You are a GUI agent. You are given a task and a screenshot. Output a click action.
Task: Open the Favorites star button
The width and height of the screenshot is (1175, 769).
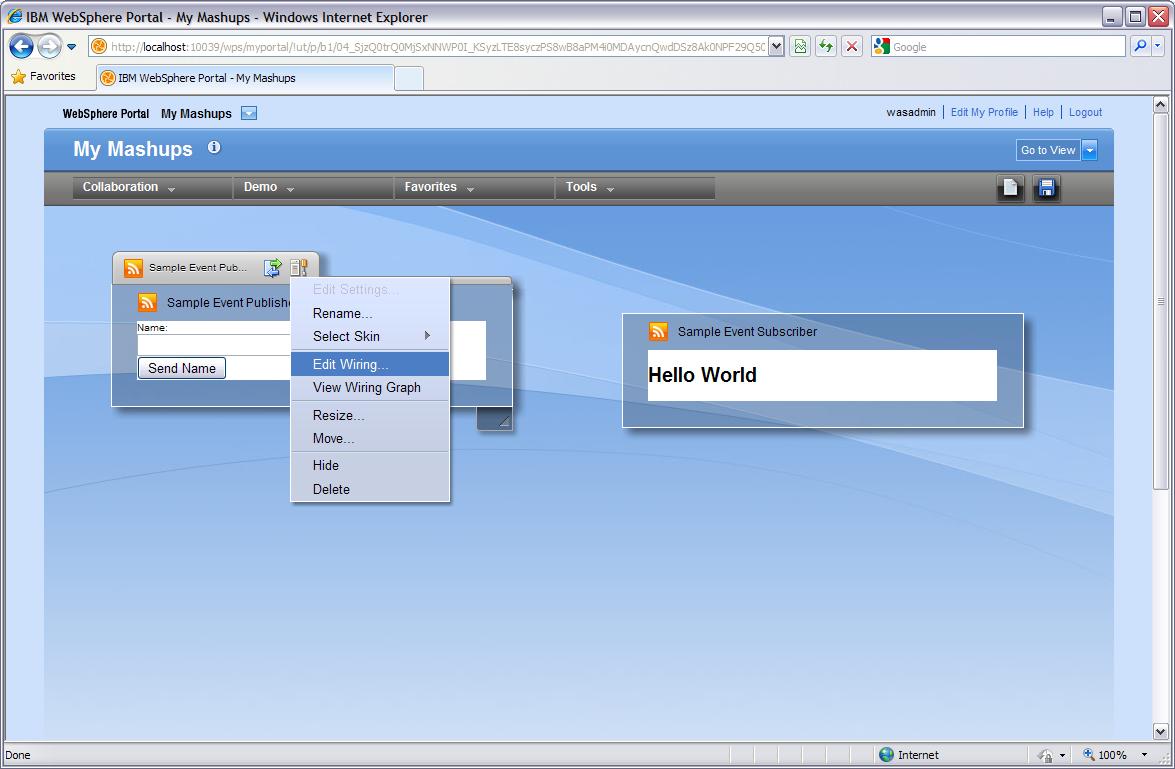[x=43, y=76]
